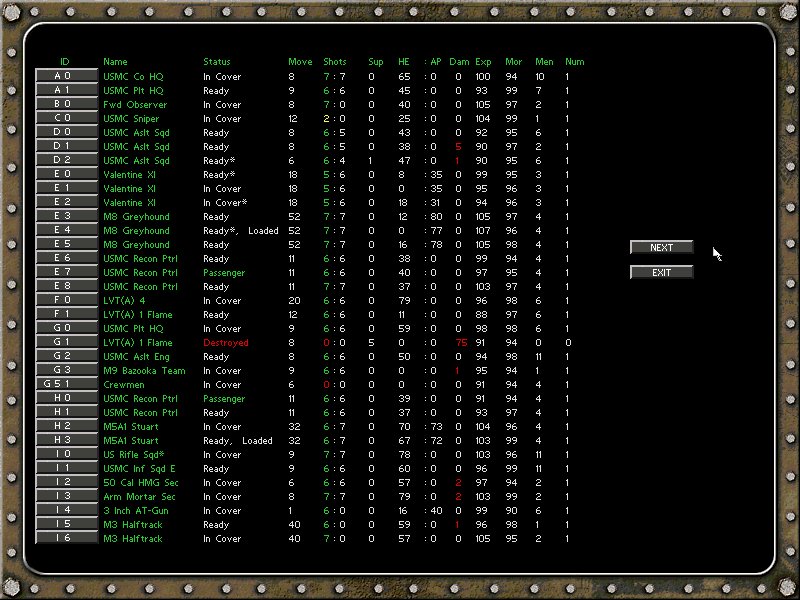Open unit E 3 via ID button
The height and width of the screenshot is (600, 800).
click(x=66, y=216)
